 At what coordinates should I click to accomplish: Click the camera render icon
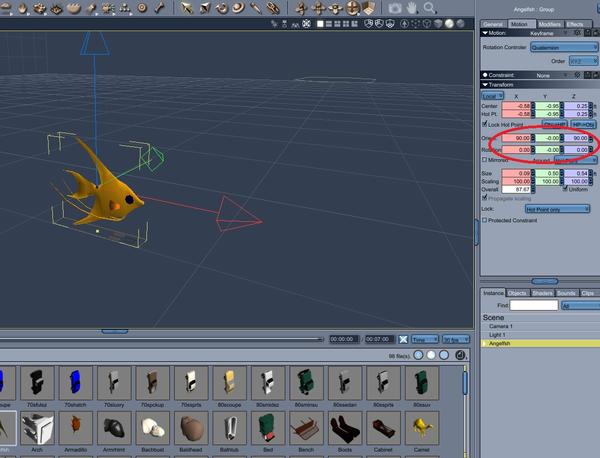pos(395,8)
